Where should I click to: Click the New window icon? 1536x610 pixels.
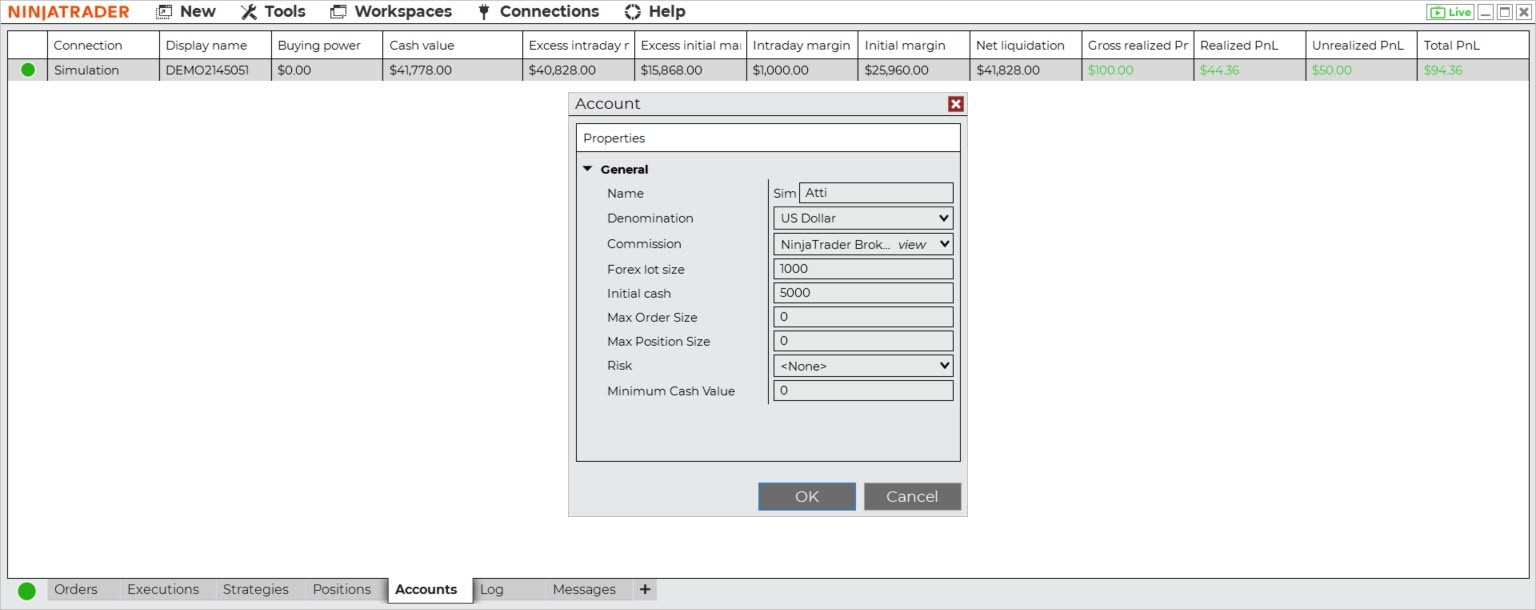click(x=164, y=12)
